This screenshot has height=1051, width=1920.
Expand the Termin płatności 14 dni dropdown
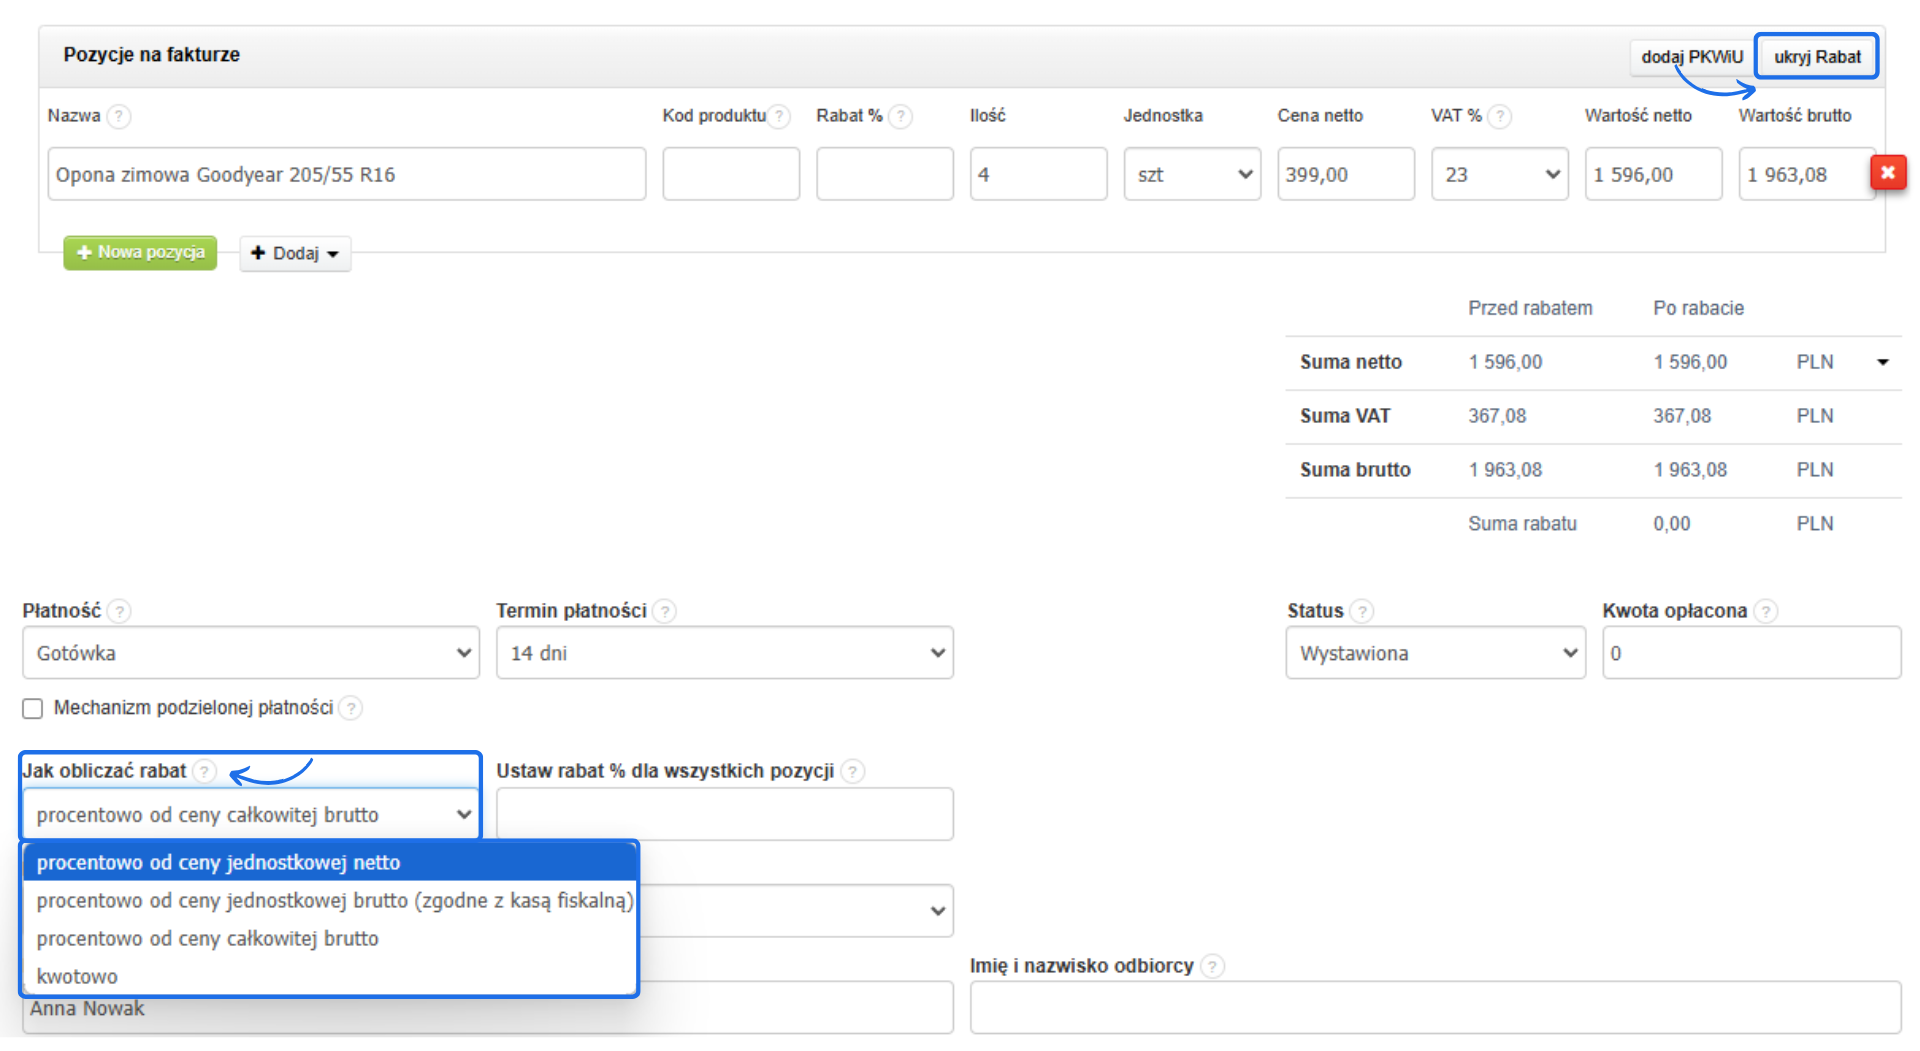point(724,653)
